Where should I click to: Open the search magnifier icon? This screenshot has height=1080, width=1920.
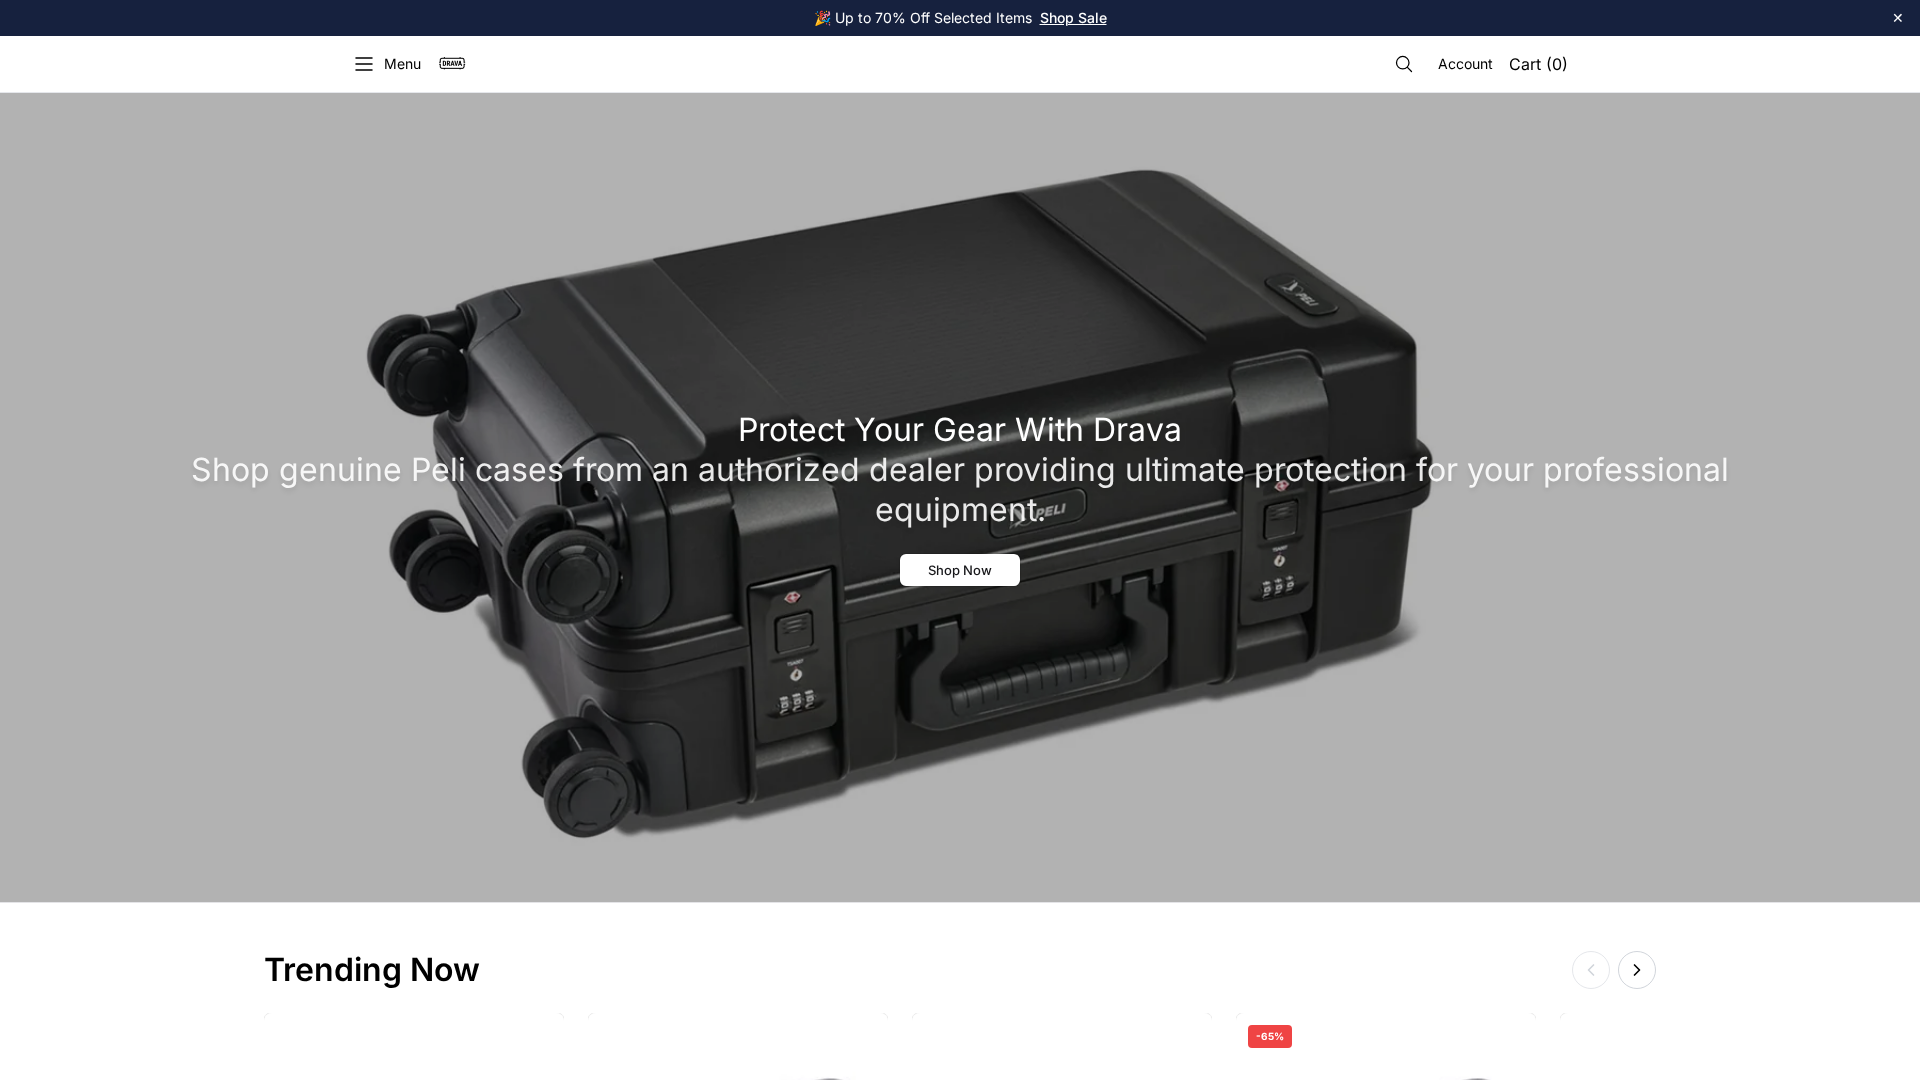pyautogui.click(x=1404, y=64)
